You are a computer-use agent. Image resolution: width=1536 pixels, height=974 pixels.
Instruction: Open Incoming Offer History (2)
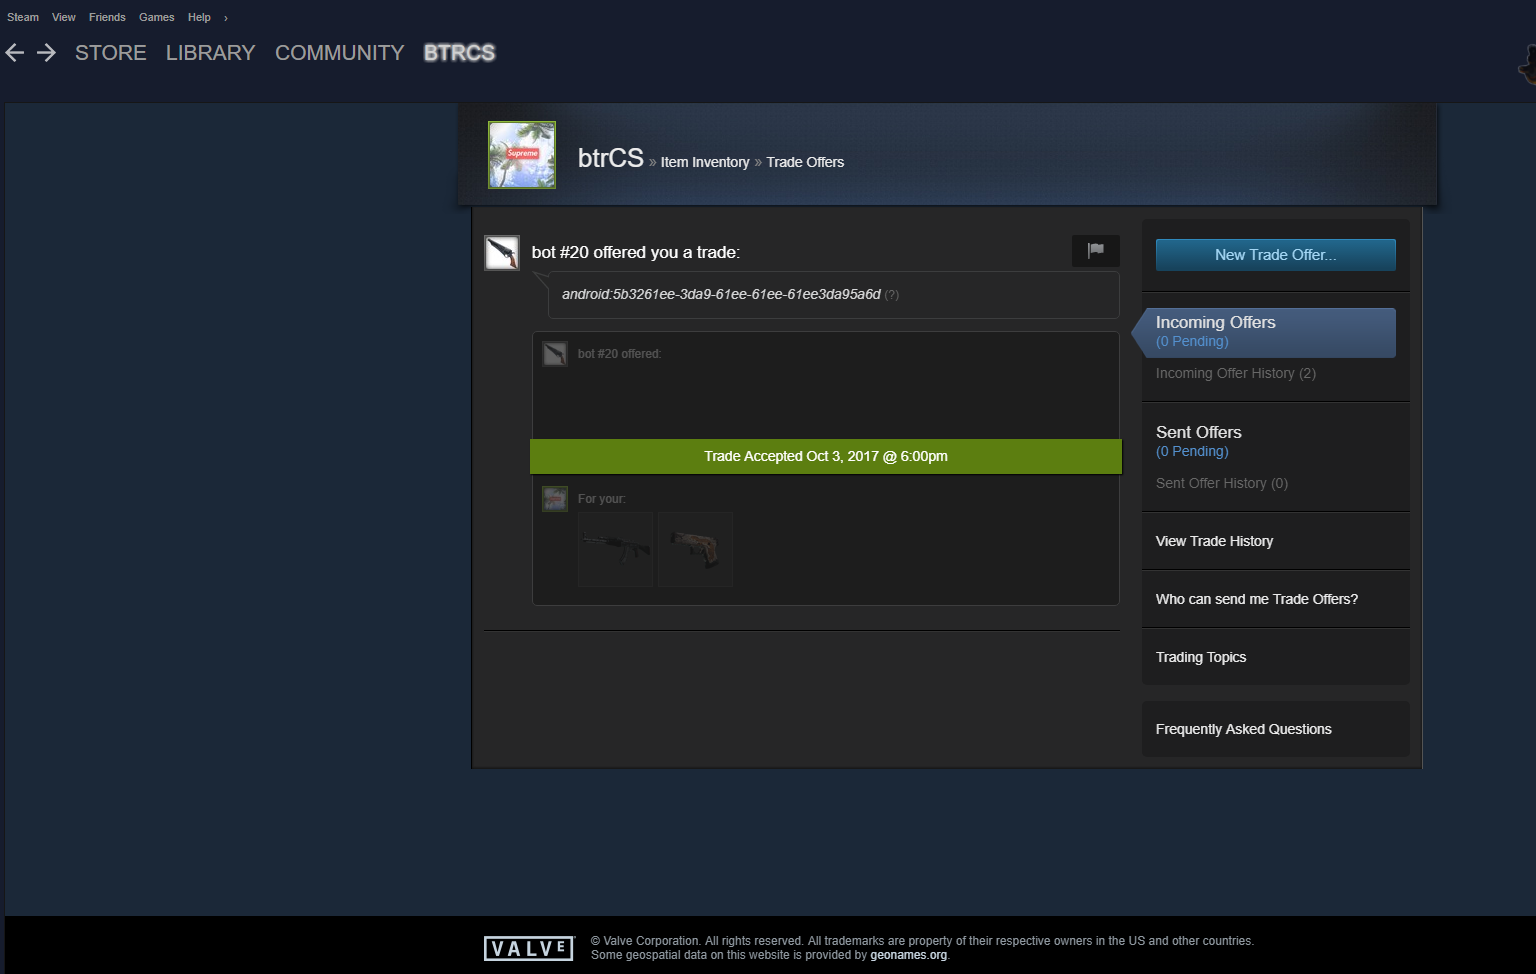coord(1236,373)
